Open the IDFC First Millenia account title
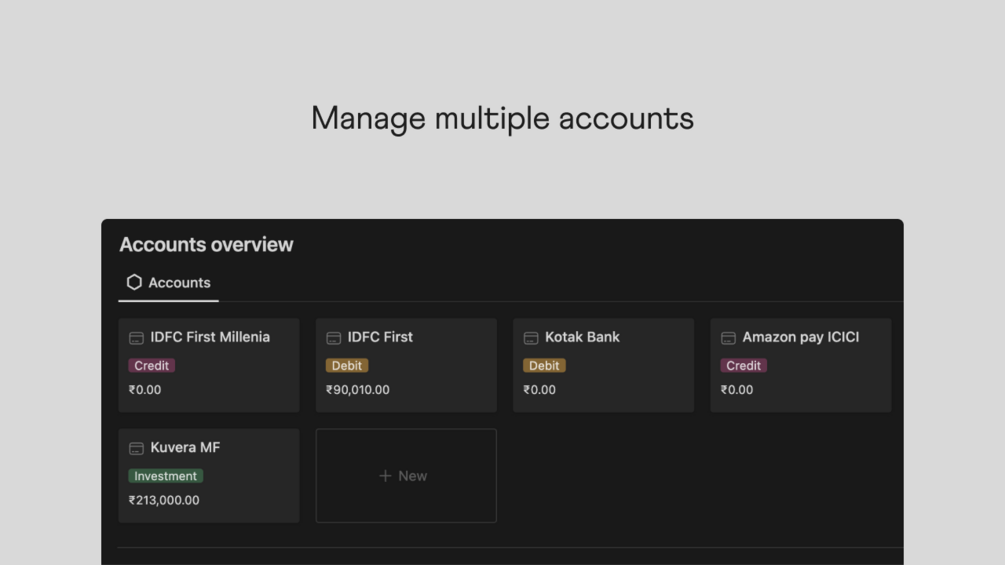The height and width of the screenshot is (565, 1005). 210,337
